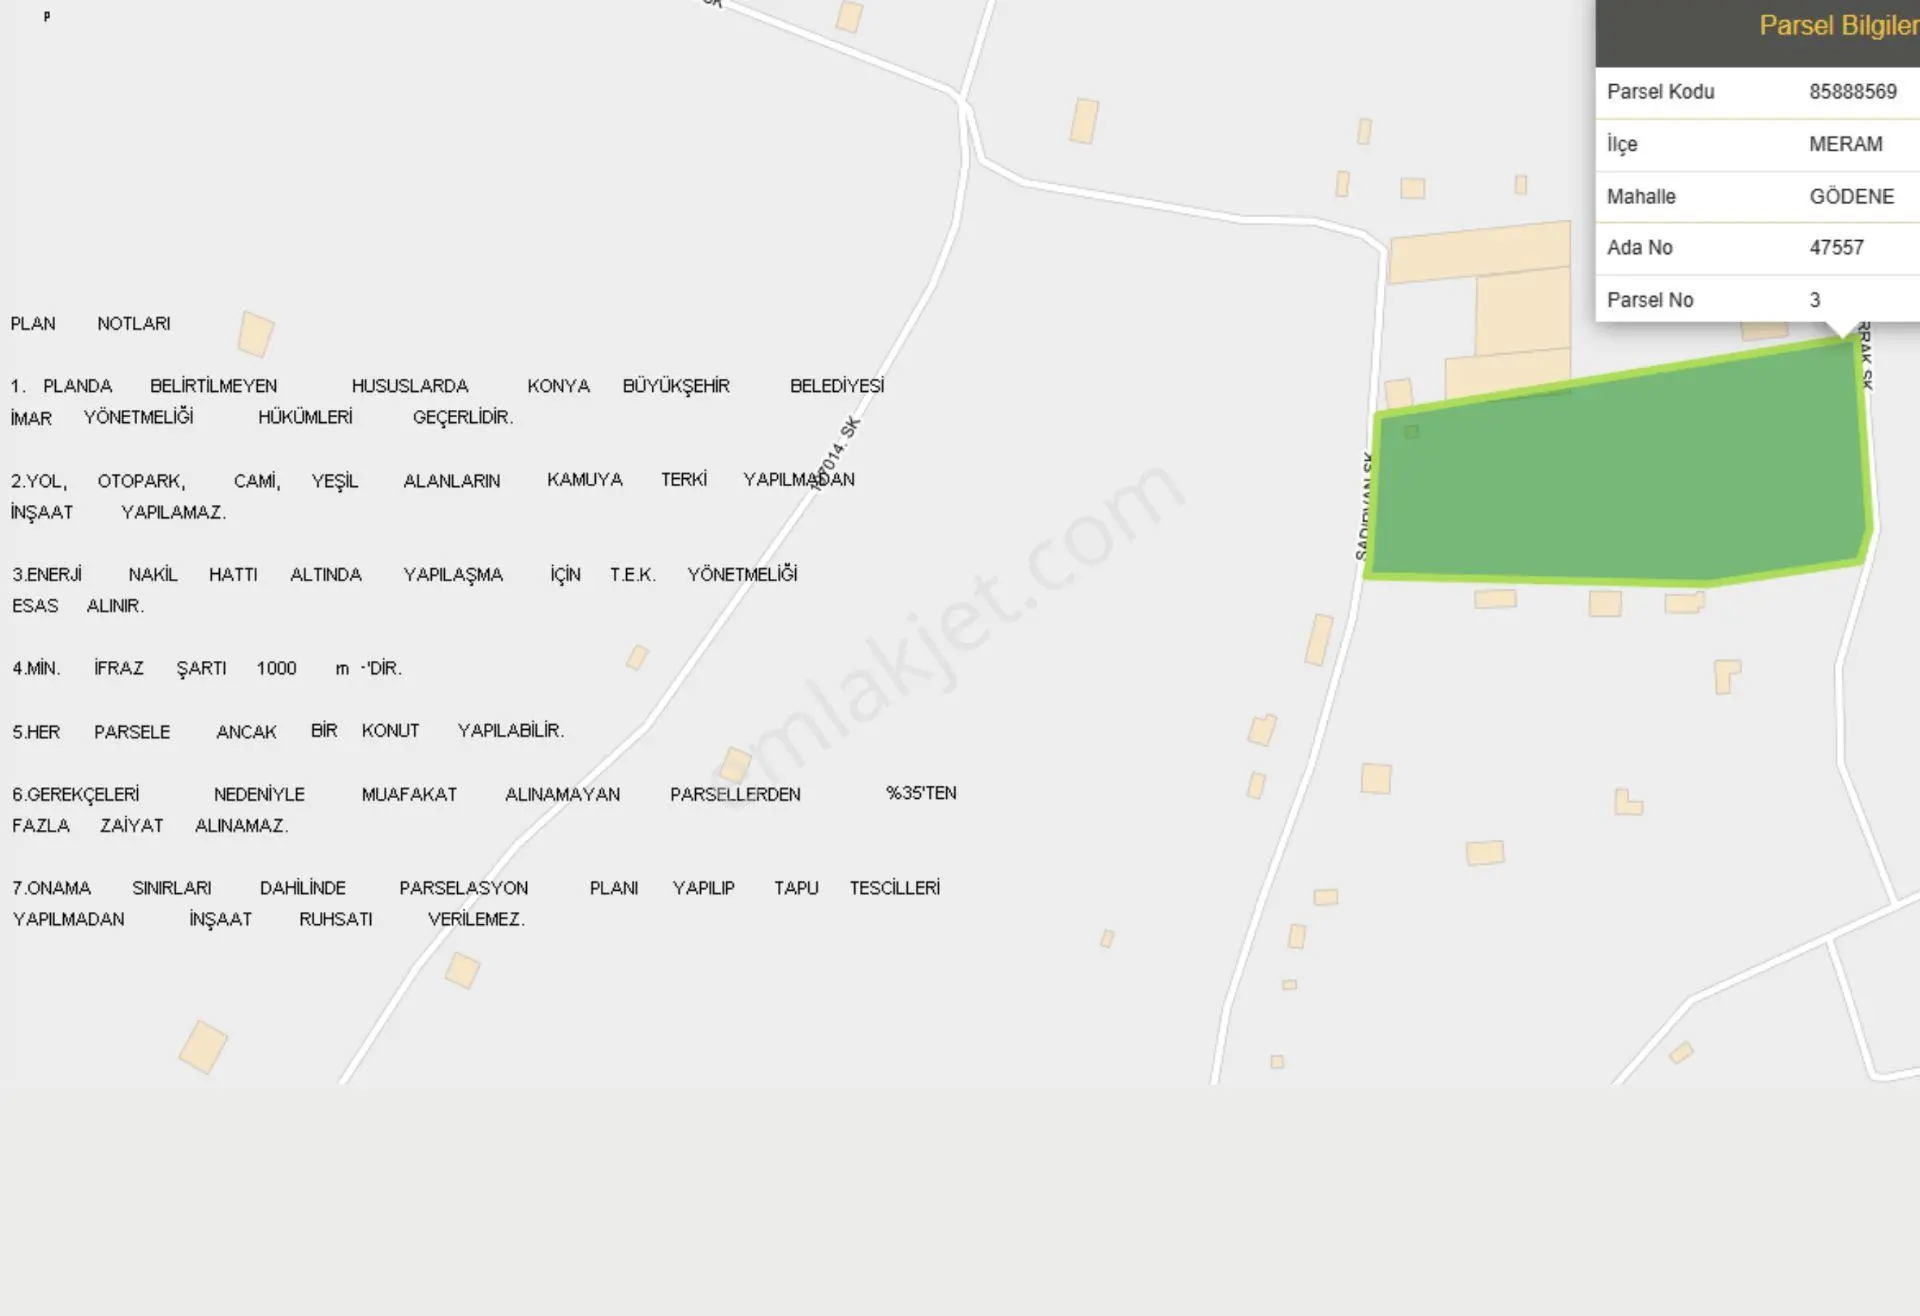Click the Ada No label
This screenshot has height=1316, width=1920.
(x=1639, y=248)
